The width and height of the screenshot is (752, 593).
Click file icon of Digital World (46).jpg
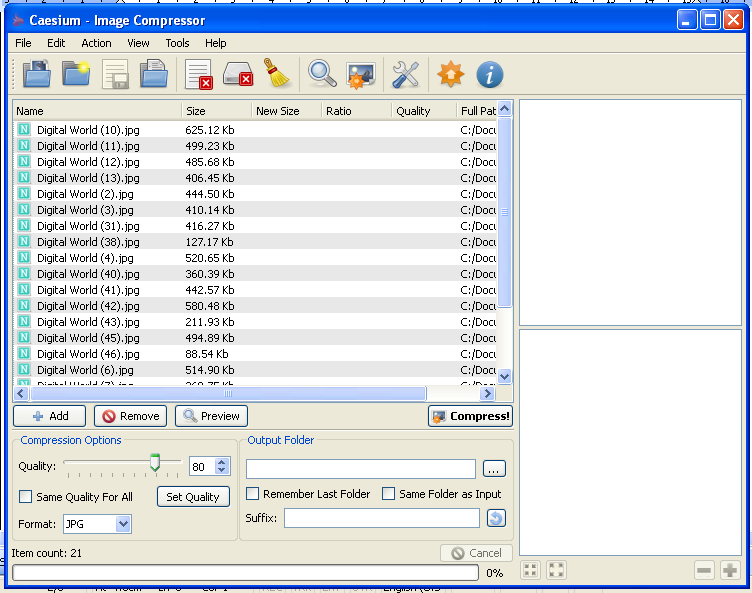pyautogui.click(x=24, y=353)
